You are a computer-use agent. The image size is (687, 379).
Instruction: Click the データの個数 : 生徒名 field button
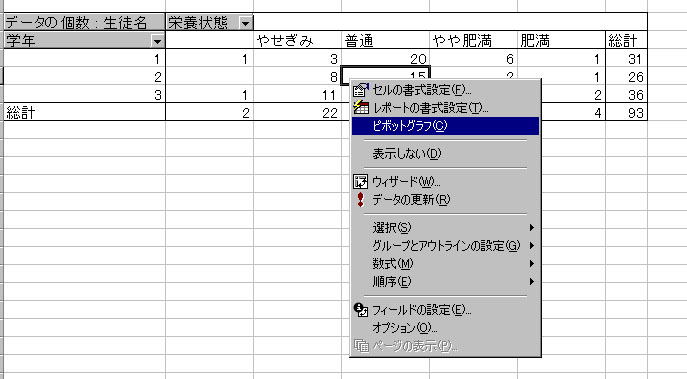[x=84, y=22]
